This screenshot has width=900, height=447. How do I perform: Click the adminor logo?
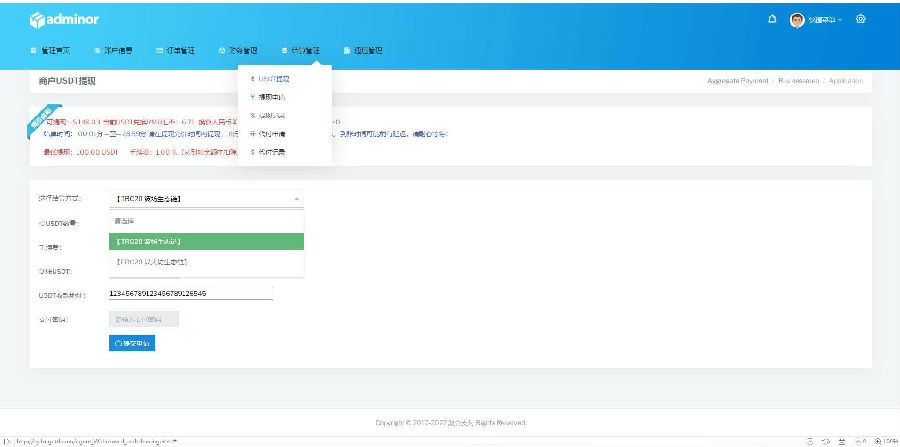point(64,20)
